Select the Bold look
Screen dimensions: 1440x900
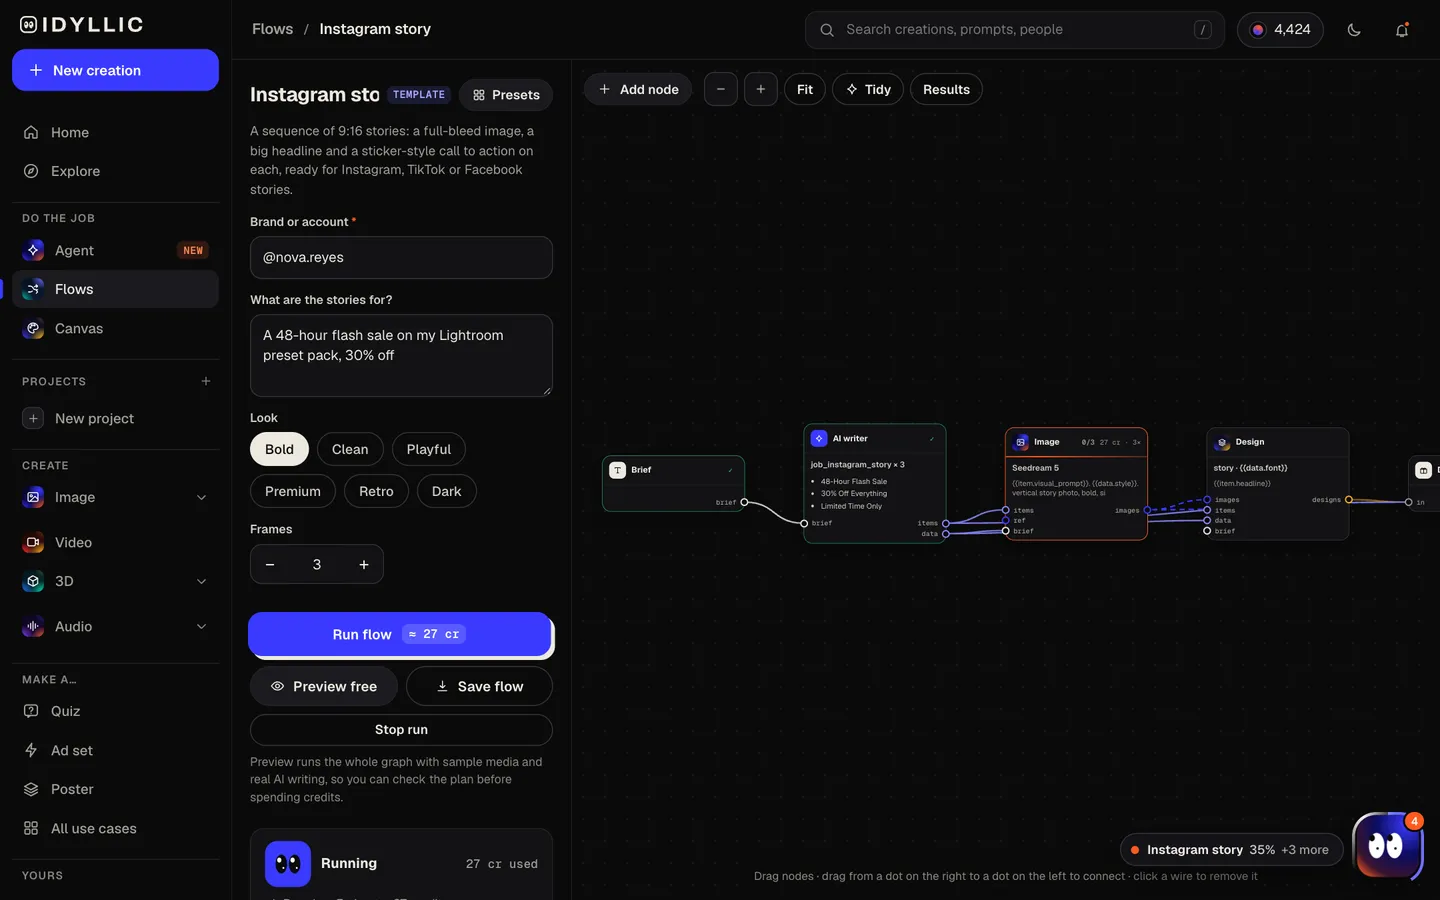coord(280,449)
